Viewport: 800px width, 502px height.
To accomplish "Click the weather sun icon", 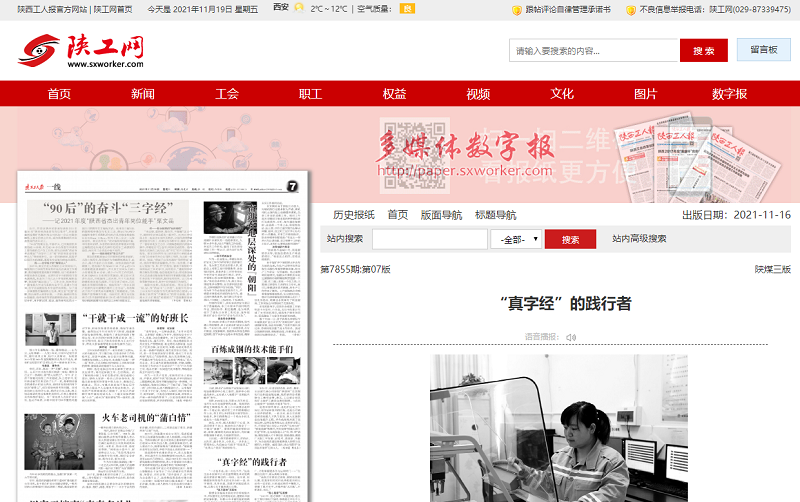I will click(x=299, y=8).
